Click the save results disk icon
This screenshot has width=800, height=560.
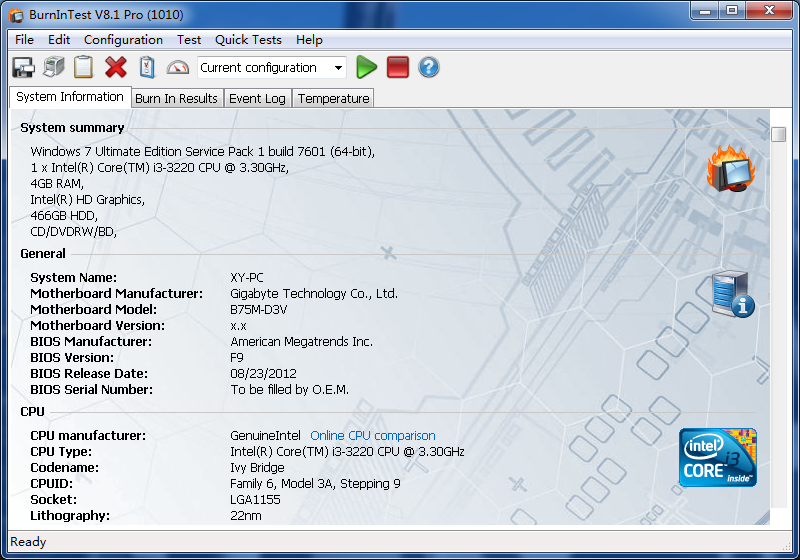coord(23,67)
